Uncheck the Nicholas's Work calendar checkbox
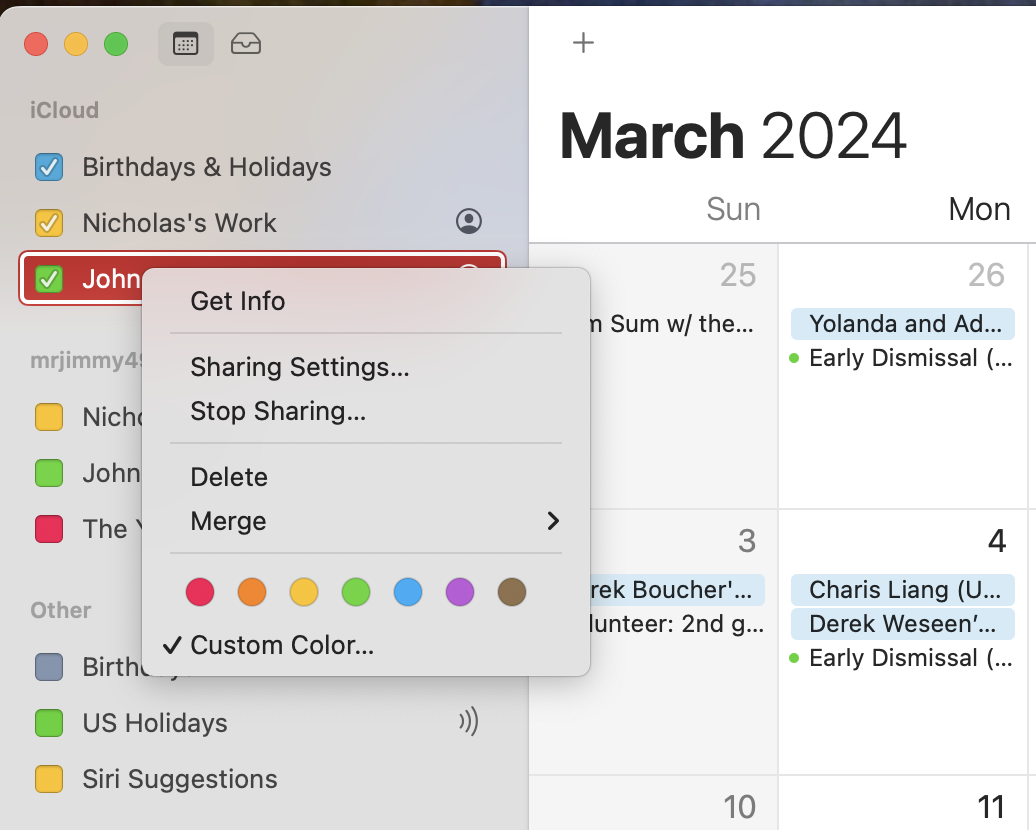Image resolution: width=1036 pixels, height=830 pixels. click(x=49, y=223)
